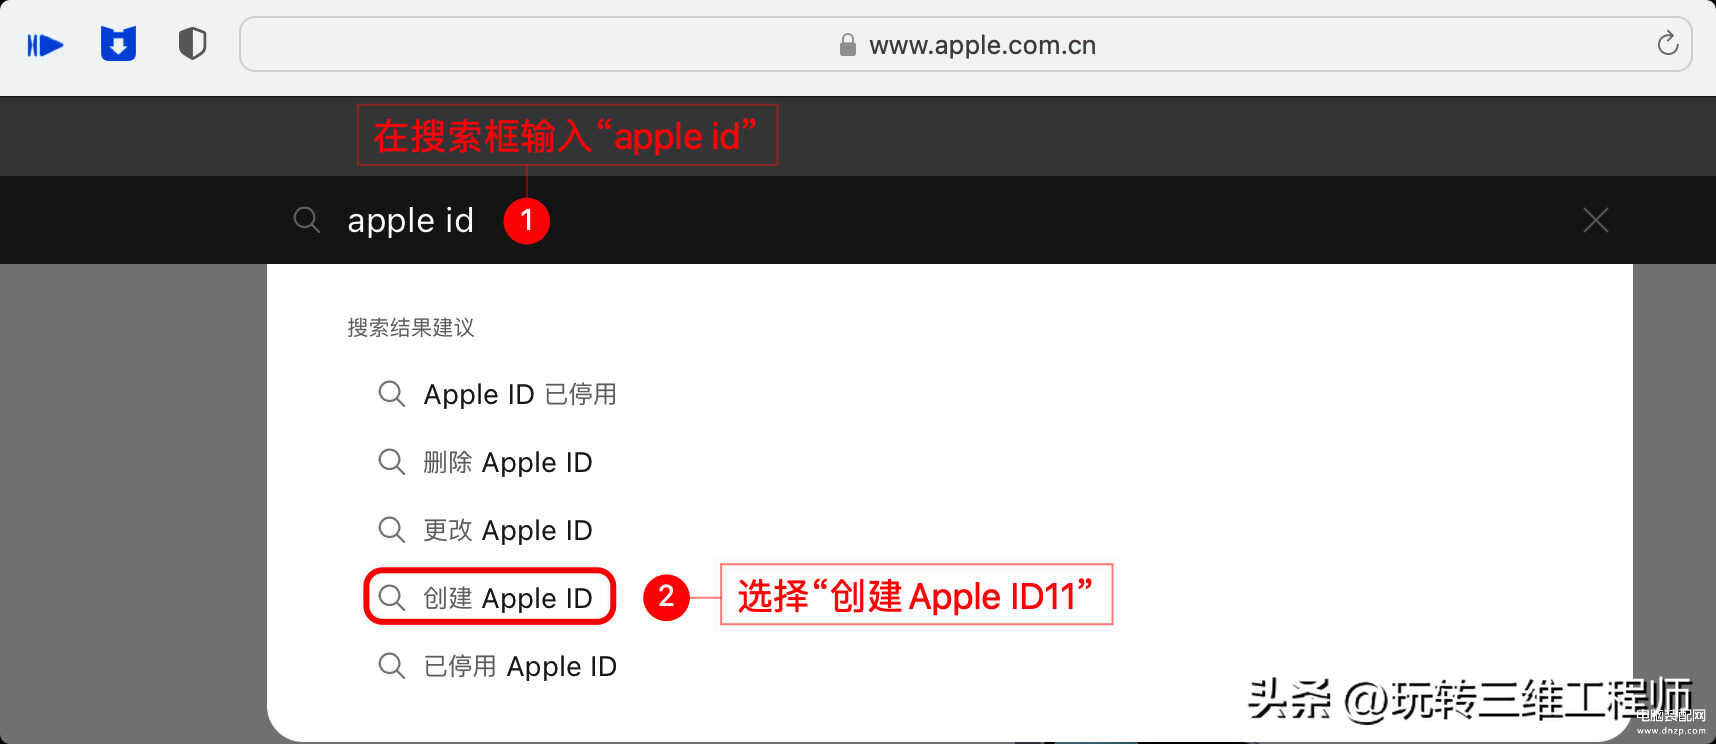Click magnifier icon beside Apple ID 已停用
This screenshot has height=744, width=1716.
pos(391,394)
